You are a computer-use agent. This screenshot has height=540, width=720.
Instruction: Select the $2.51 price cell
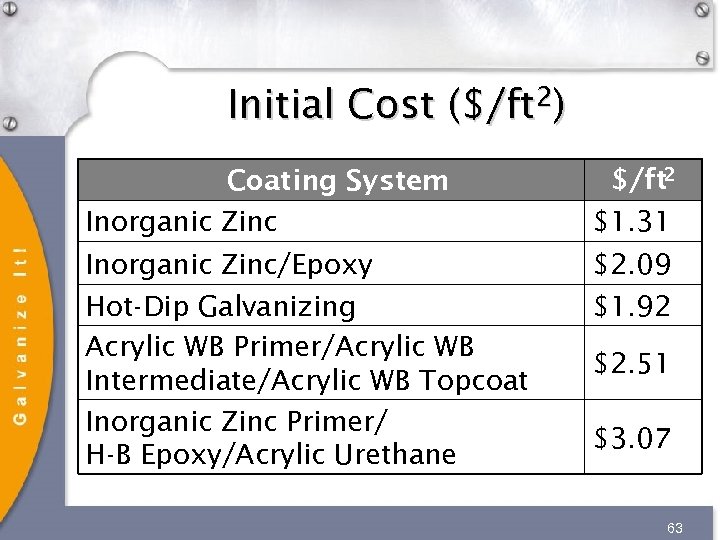tap(632, 363)
